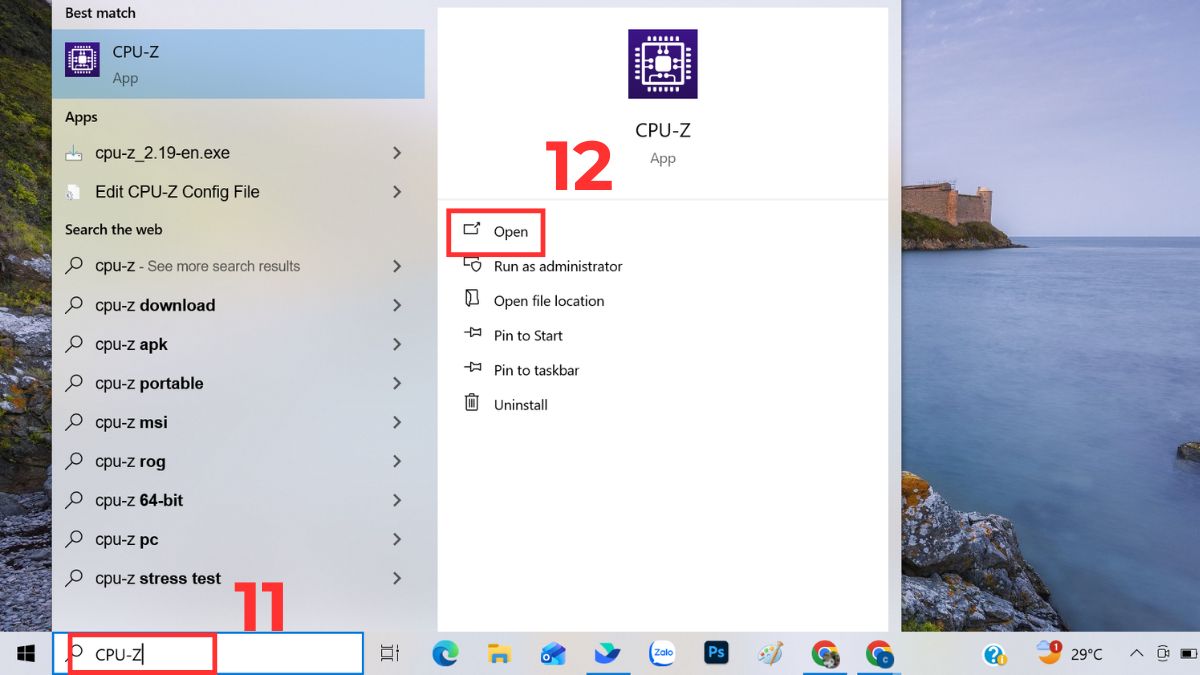This screenshot has height=675, width=1200.
Task: Click the Uninstall trash bin icon
Action: [472, 403]
